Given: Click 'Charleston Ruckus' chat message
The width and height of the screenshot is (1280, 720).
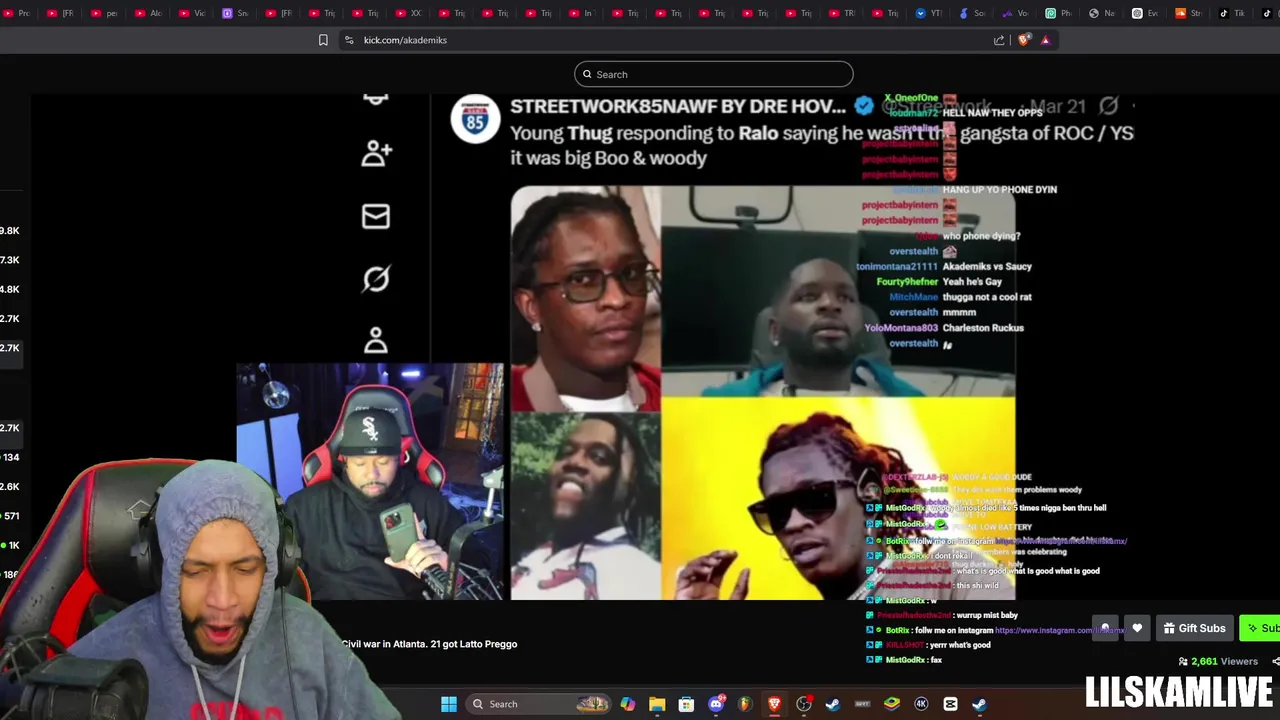Looking at the screenshot, I should pos(983,328).
